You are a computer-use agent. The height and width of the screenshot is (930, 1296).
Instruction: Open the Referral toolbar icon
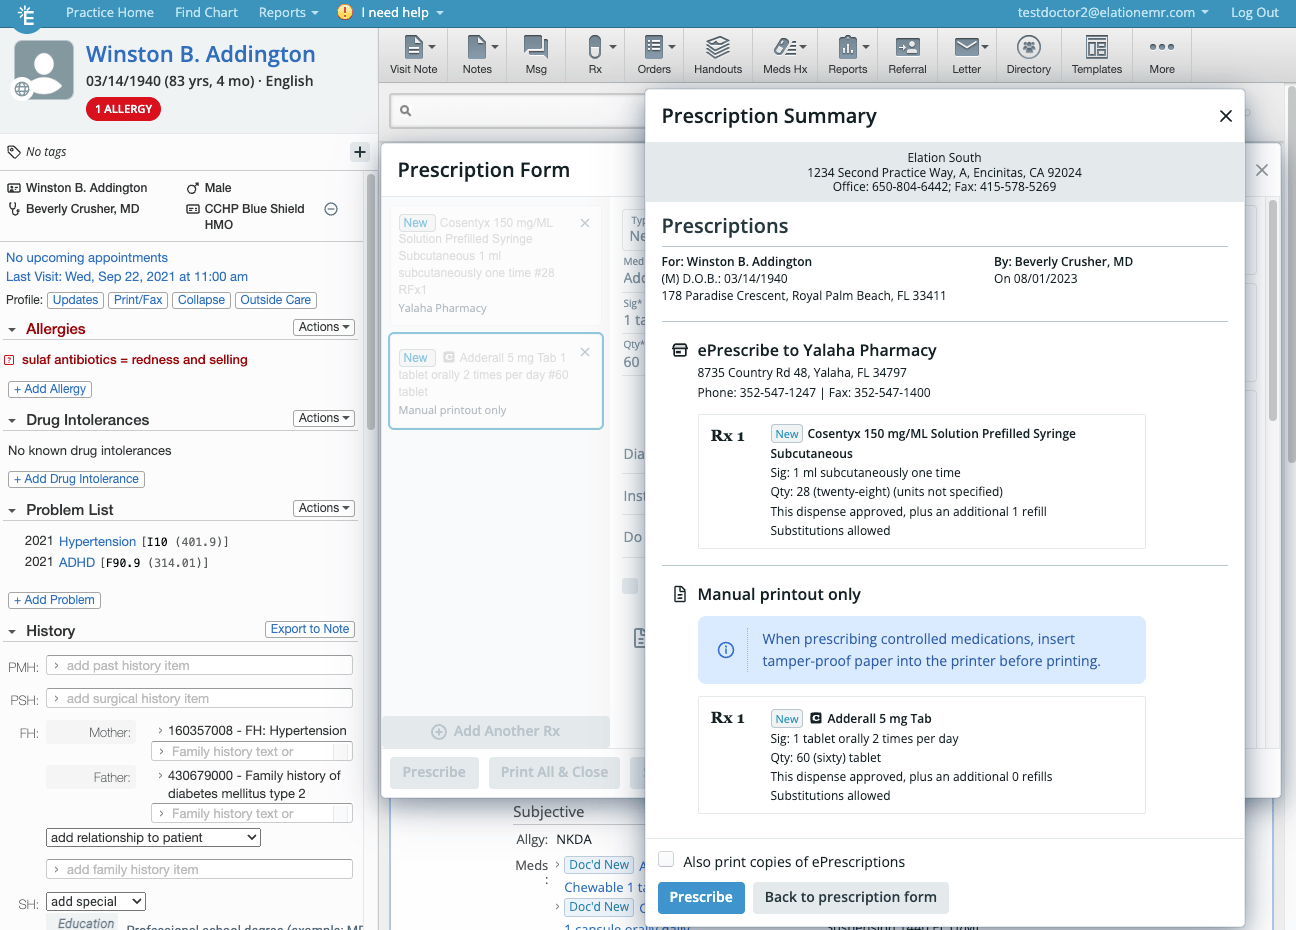(907, 55)
